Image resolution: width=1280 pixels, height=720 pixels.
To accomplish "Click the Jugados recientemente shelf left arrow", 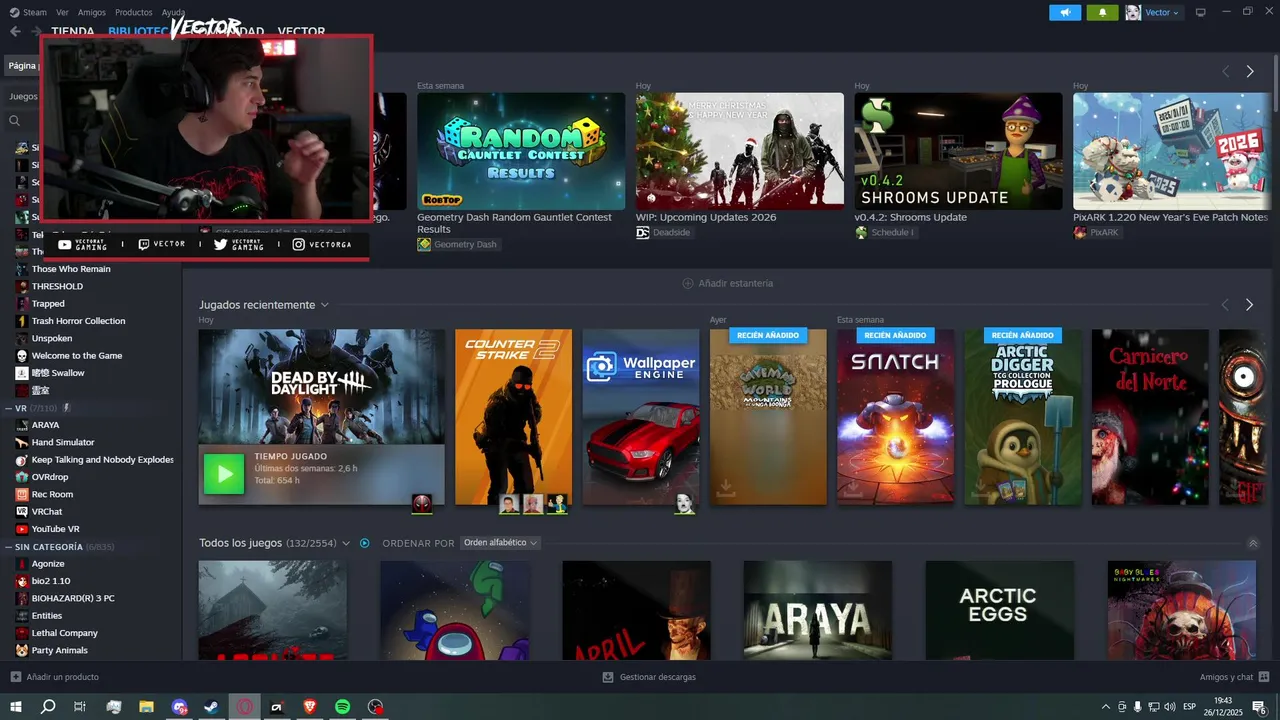I will click(x=1225, y=304).
